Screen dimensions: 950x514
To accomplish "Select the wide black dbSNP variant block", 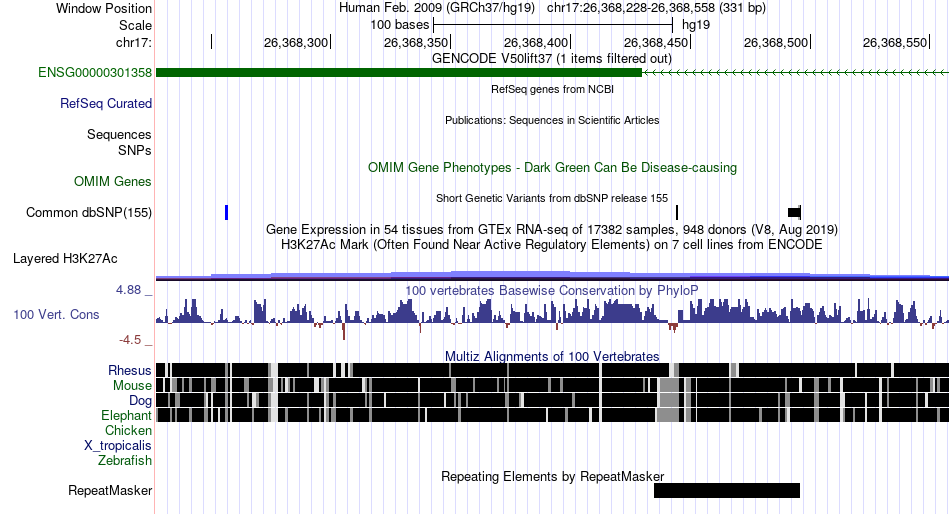I will click(x=794, y=212).
